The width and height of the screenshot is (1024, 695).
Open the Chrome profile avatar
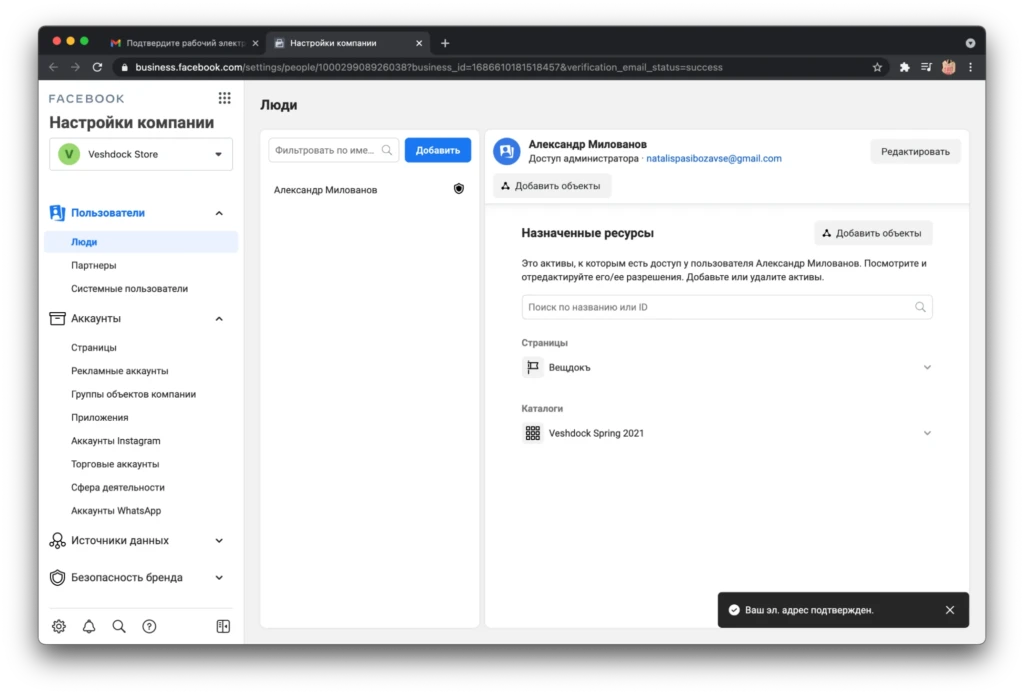(949, 67)
